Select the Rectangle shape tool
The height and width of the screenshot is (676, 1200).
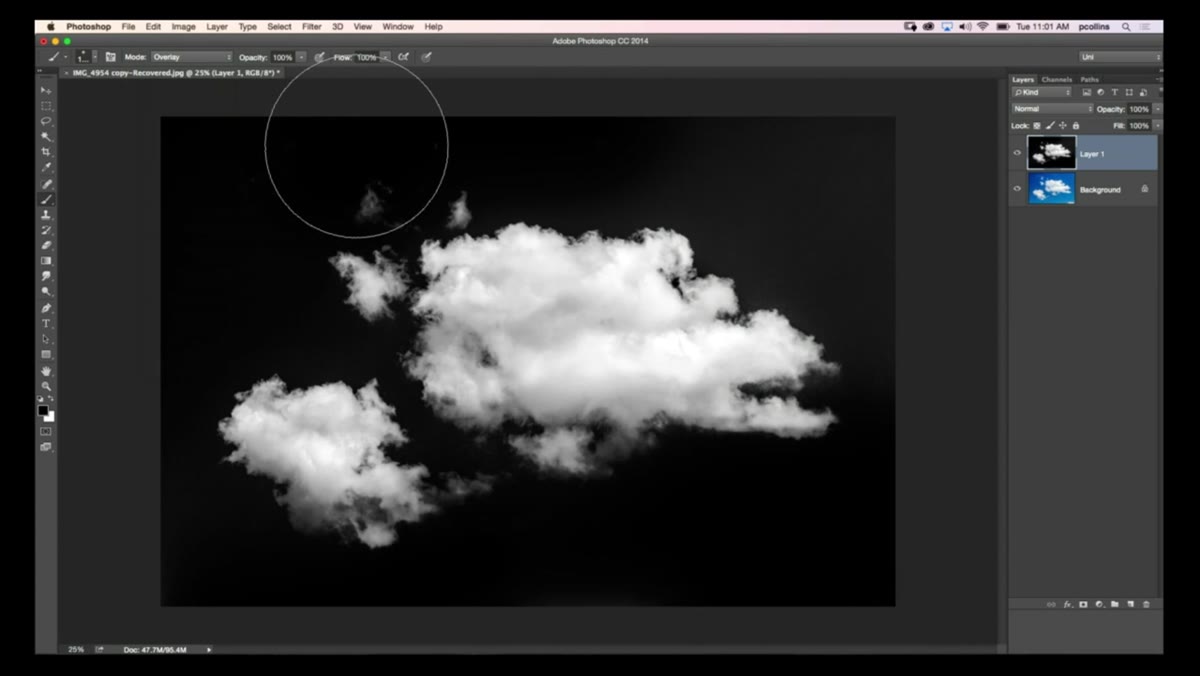point(46,354)
